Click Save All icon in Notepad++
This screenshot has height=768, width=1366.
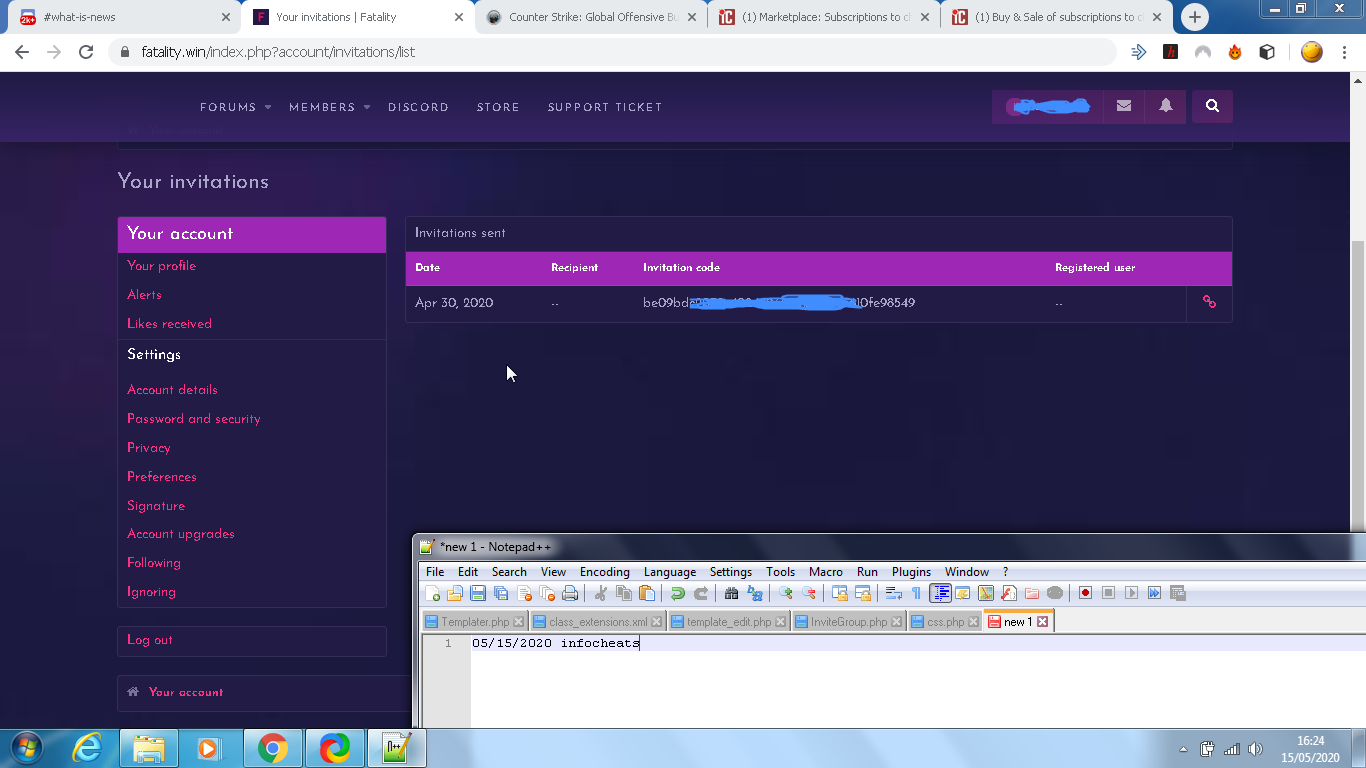coord(501,593)
